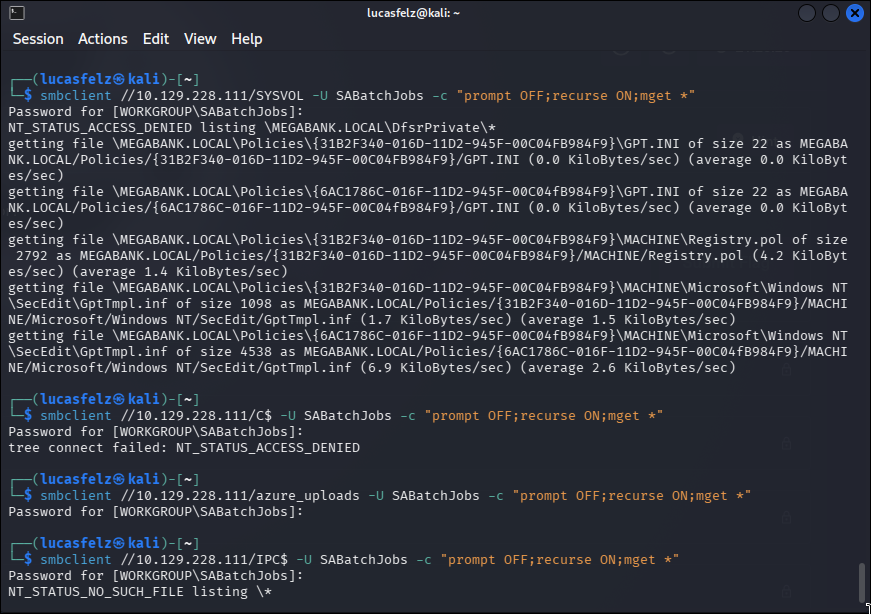Click the NT_STATUS_NO_SUCH_FILE listing line

tap(140, 592)
